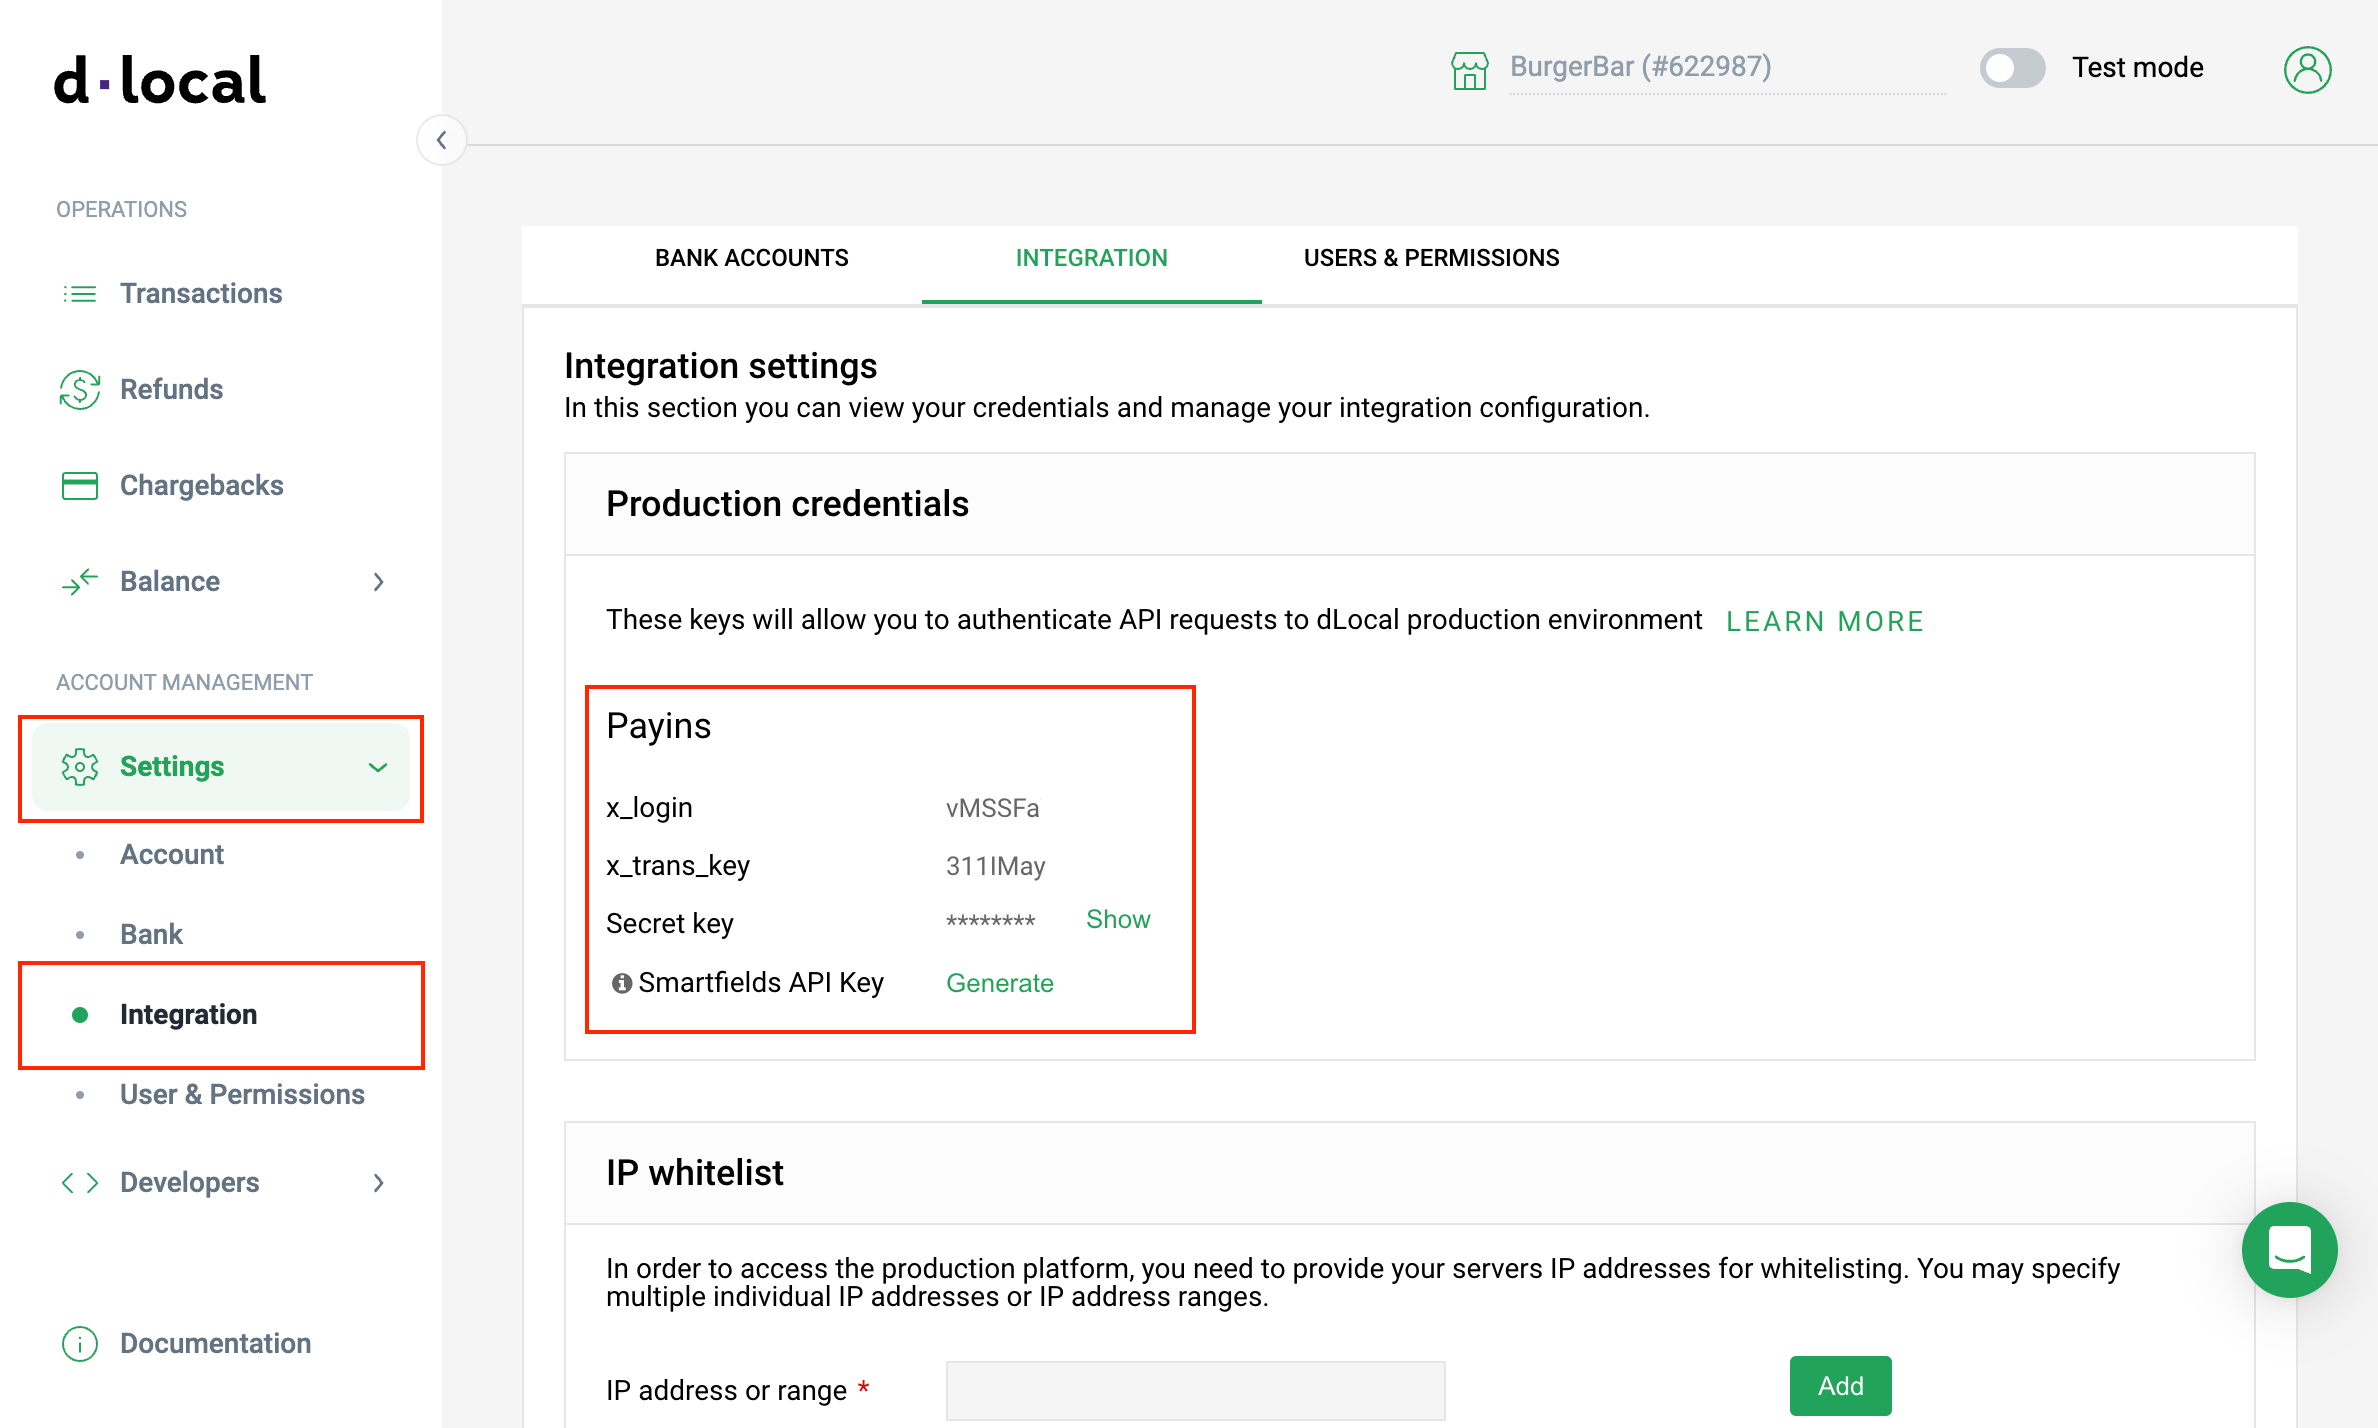Click the Documentation info icon
The image size is (2378, 1428).
(x=80, y=1343)
